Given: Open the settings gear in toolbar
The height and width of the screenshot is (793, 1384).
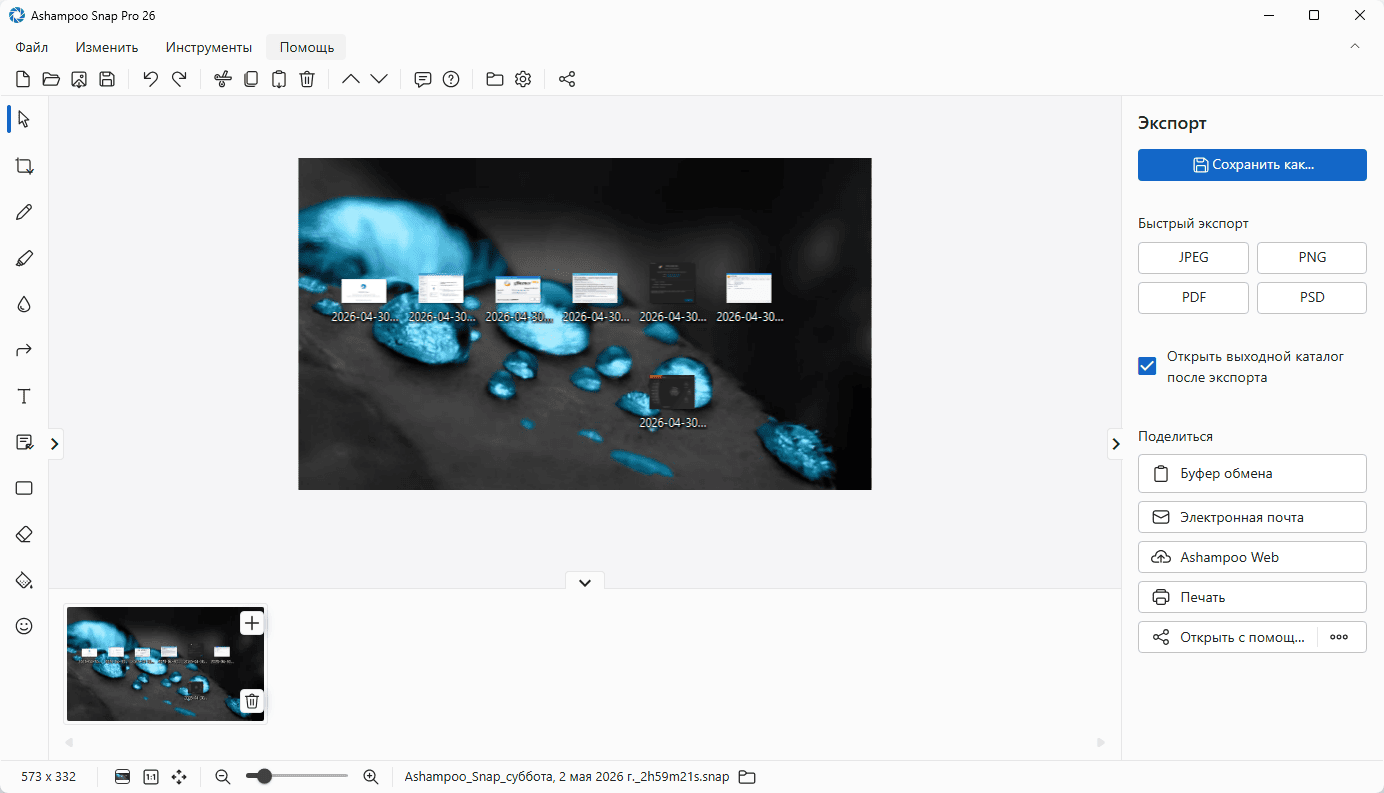Looking at the screenshot, I should tap(523, 79).
